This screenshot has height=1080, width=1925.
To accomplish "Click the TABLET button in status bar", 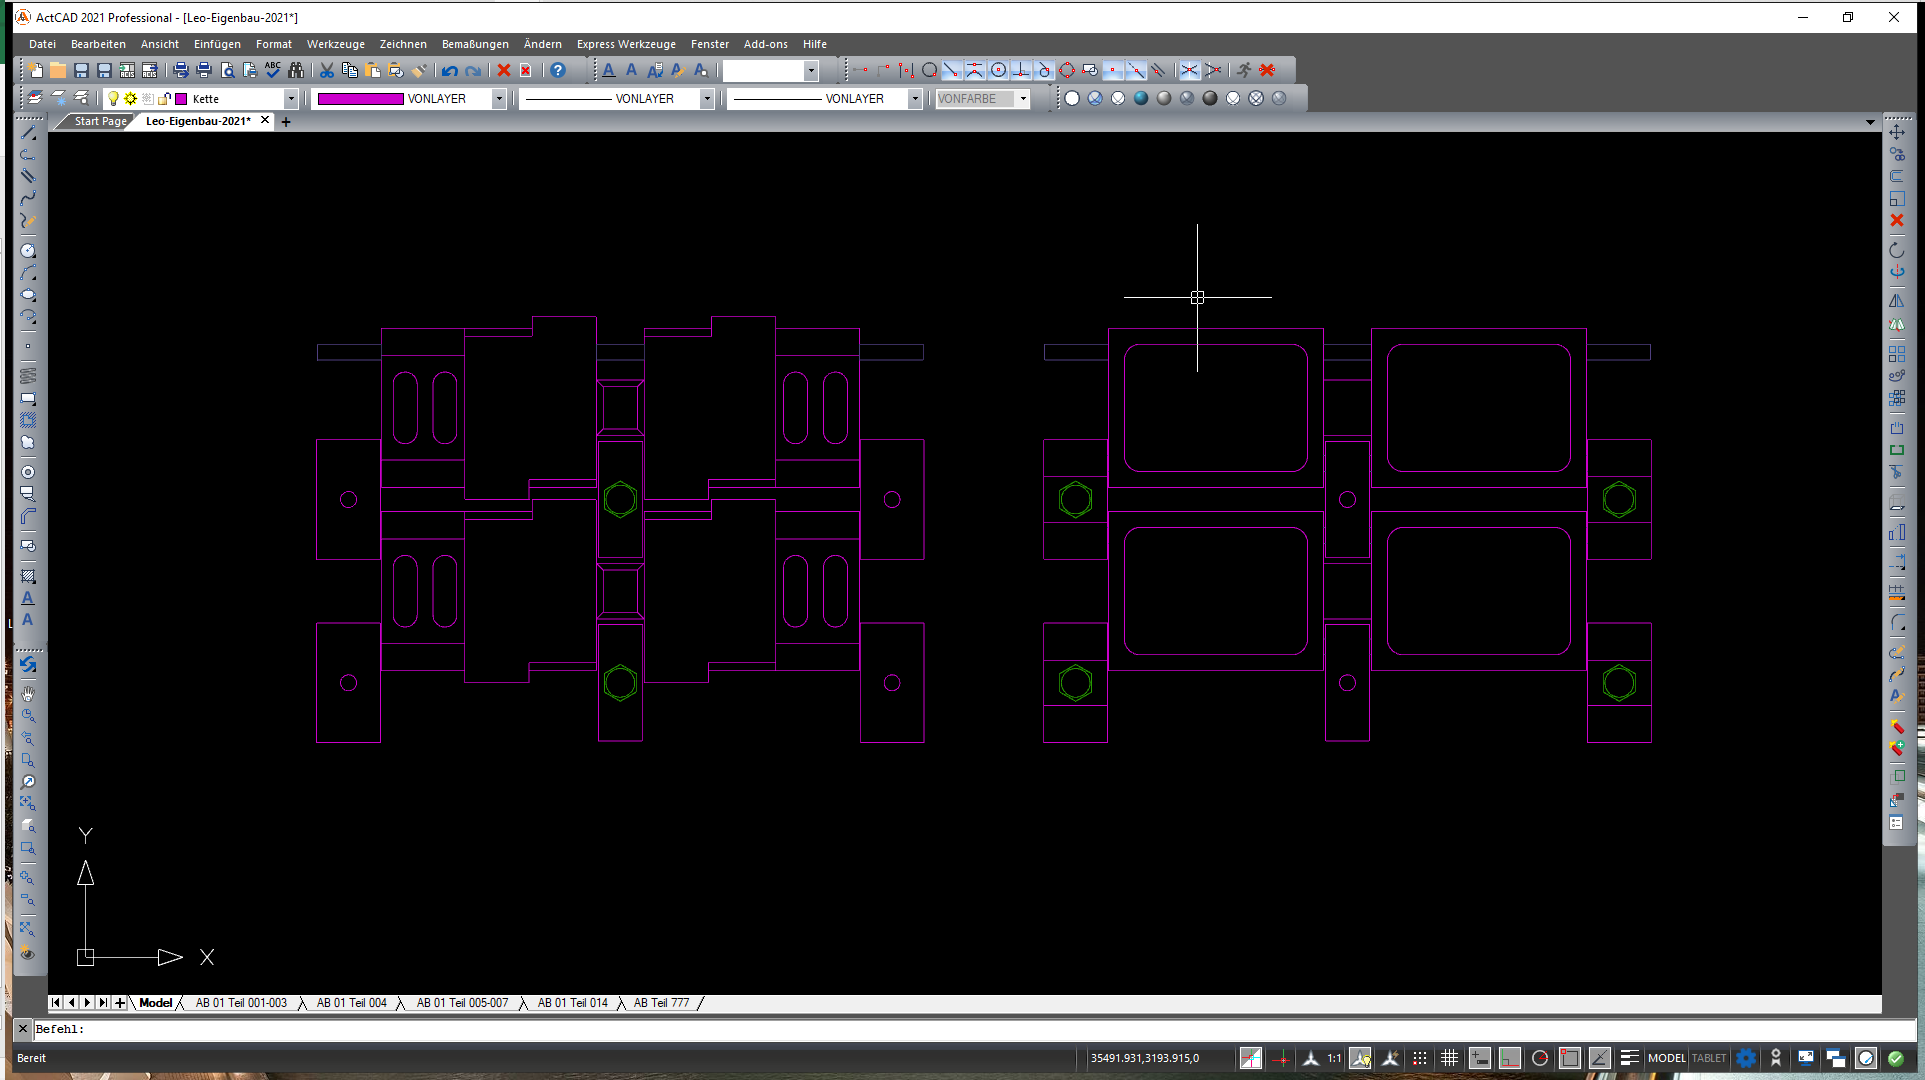I will 1709,1058.
